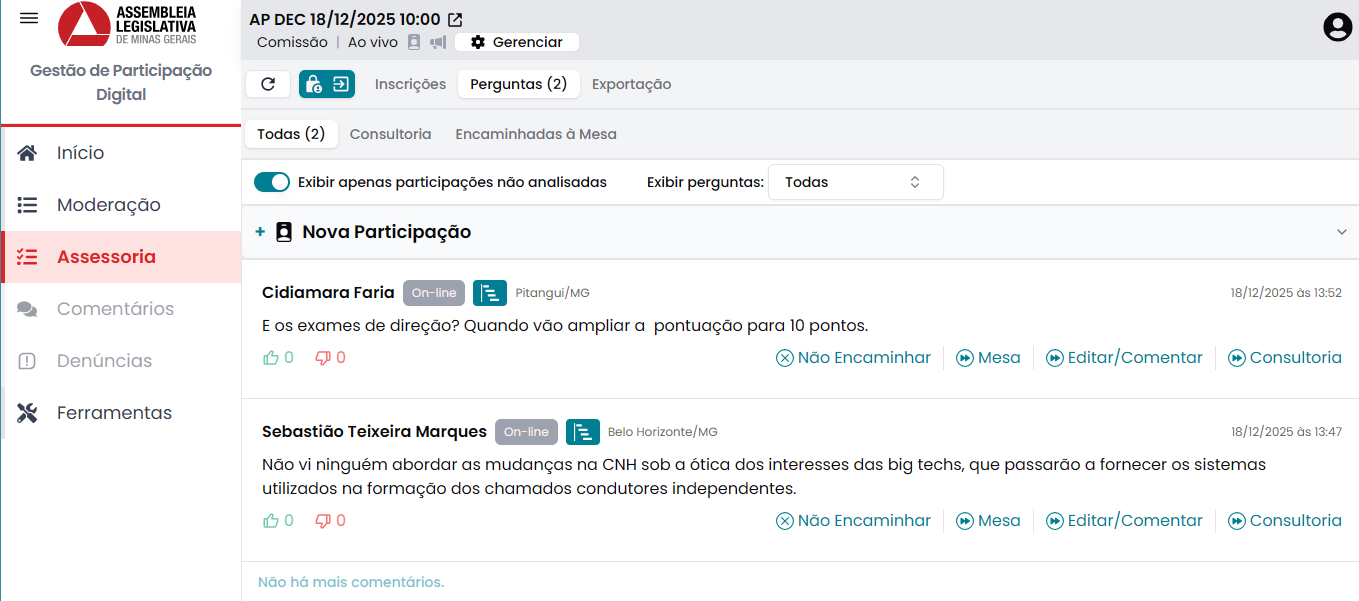The height and width of the screenshot is (601, 1359).
Task: Expand the Nova Participação chevron
Action: pos(1341,232)
